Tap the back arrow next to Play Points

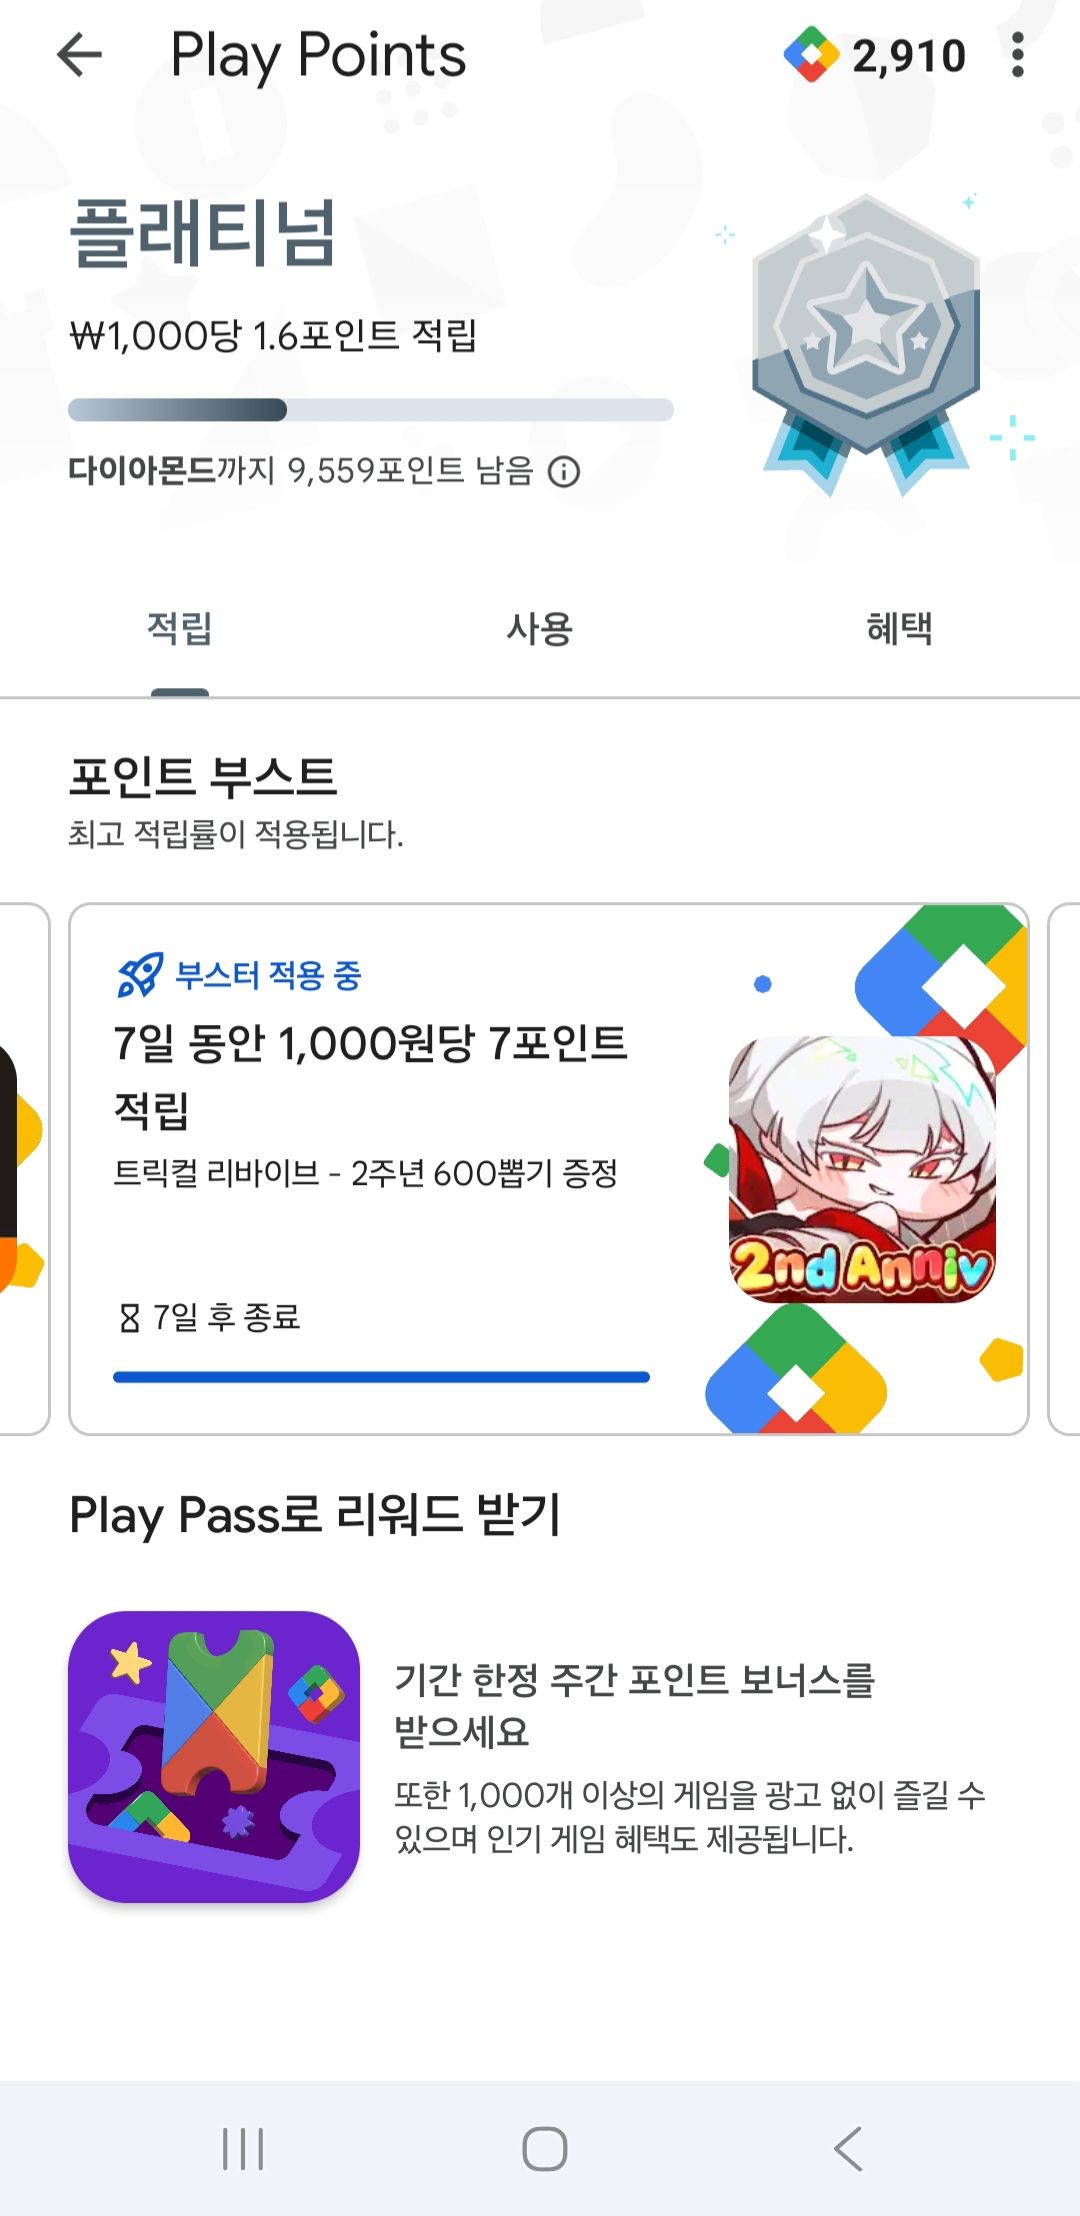pos(80,55)
